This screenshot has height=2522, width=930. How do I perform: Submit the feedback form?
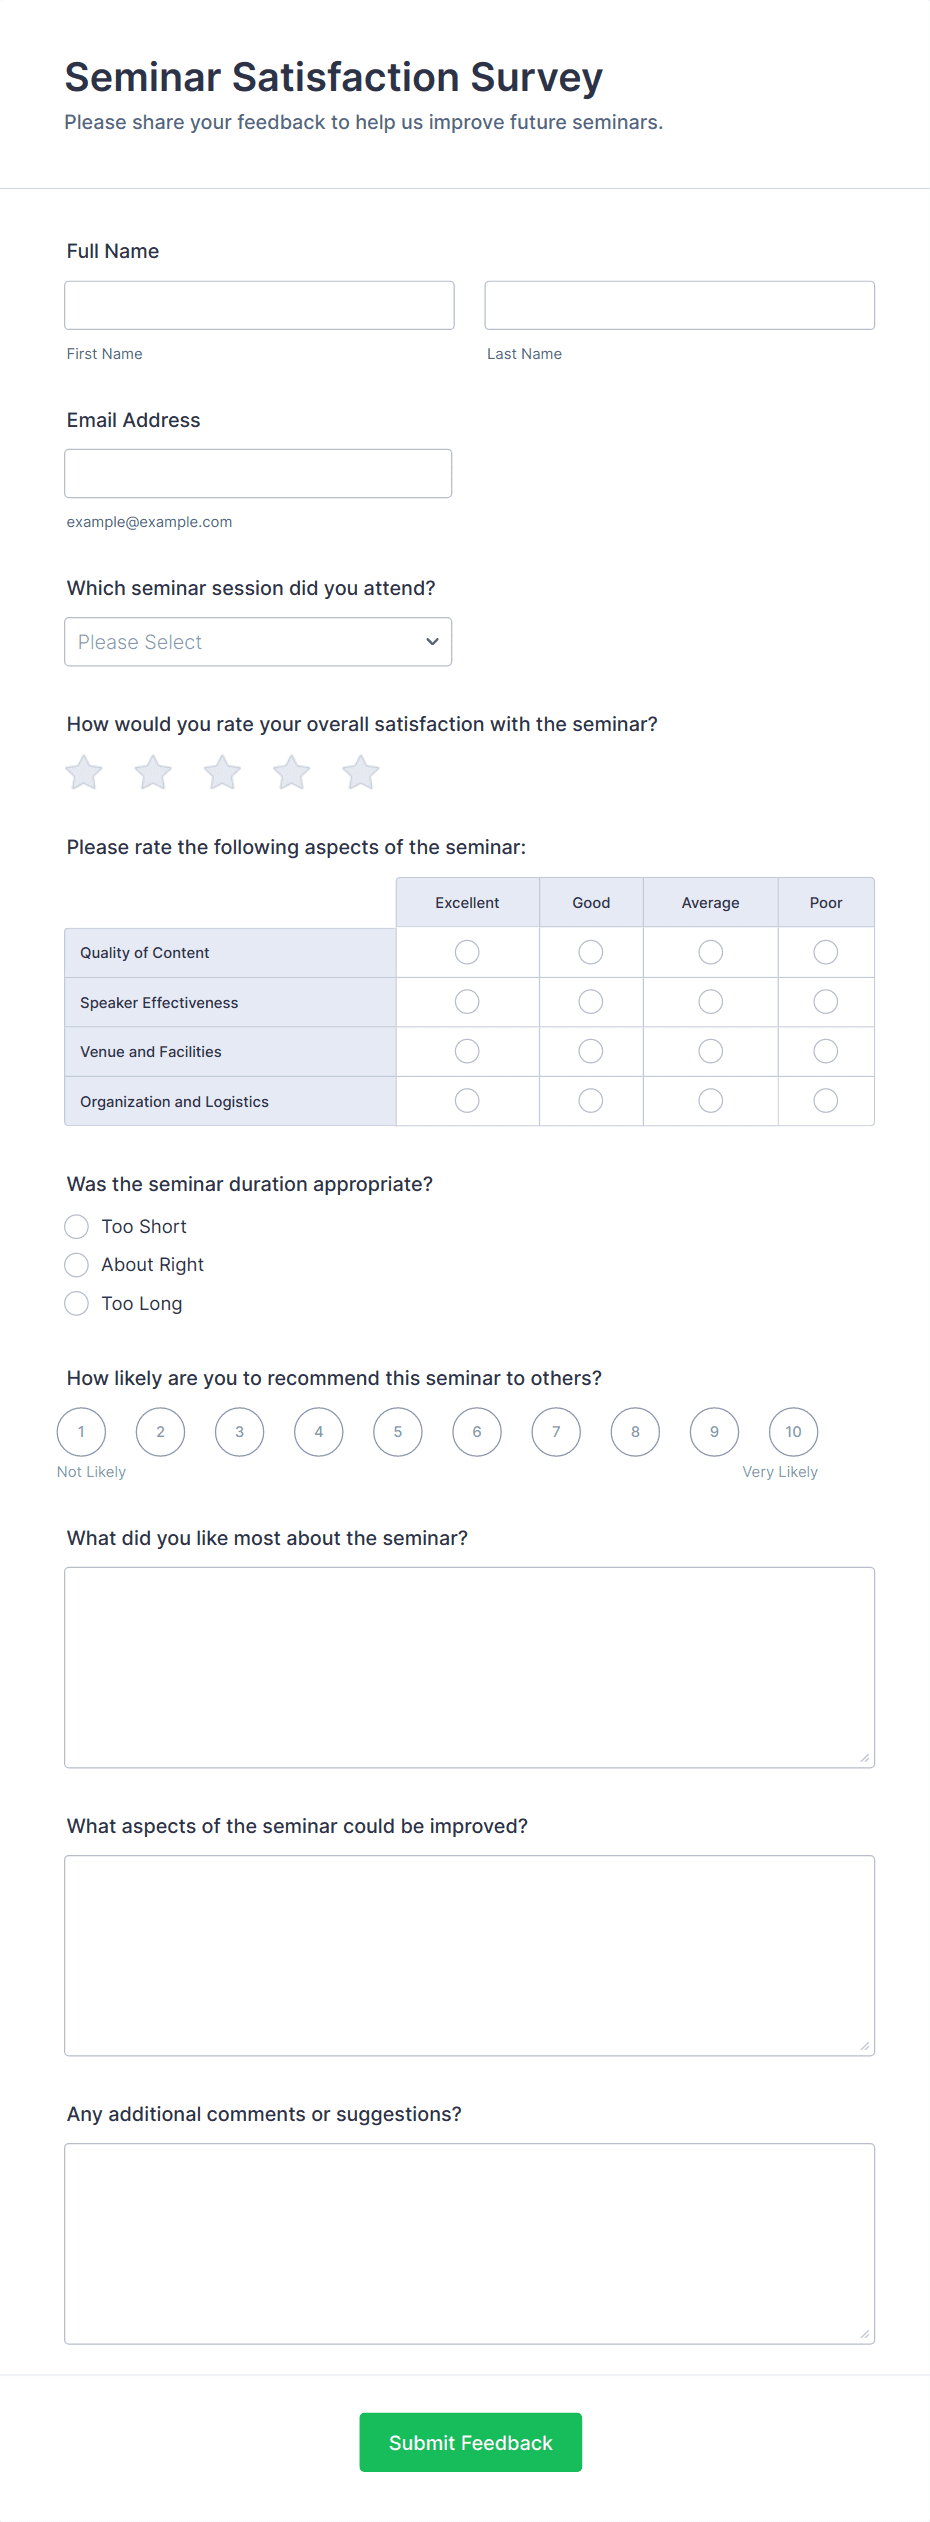(470, 2443)
